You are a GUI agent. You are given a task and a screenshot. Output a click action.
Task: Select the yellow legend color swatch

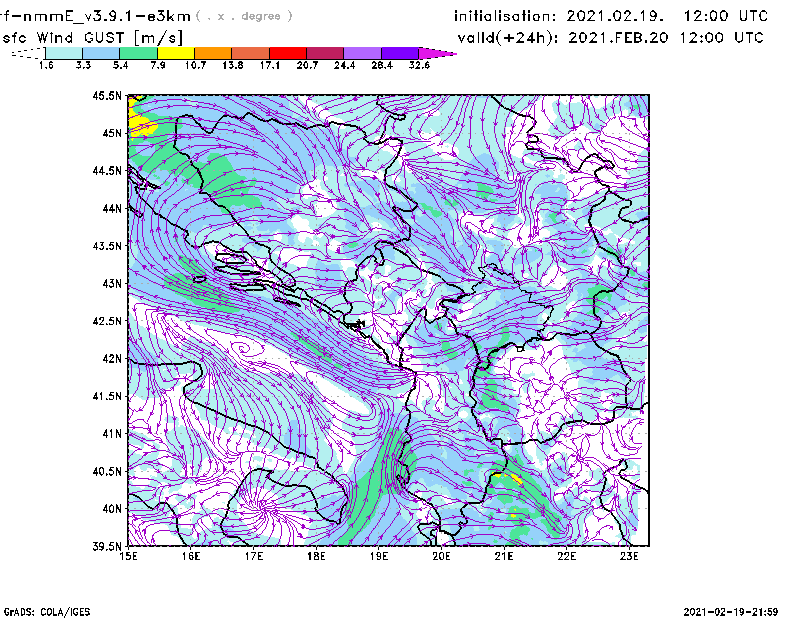[x=176, y=53]
